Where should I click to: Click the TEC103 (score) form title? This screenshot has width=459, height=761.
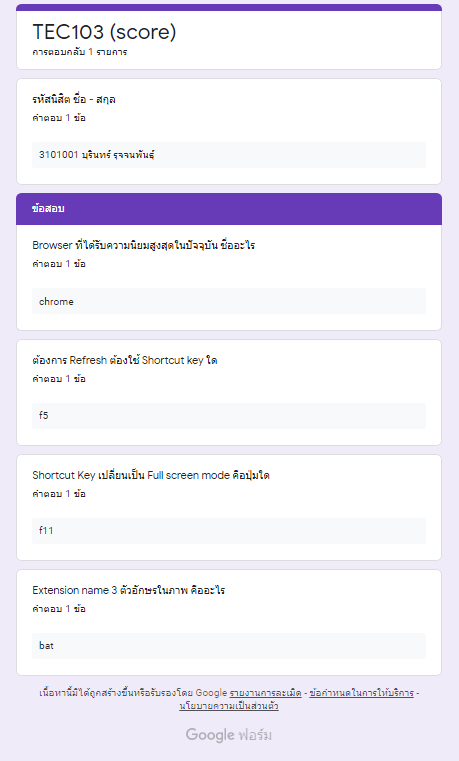tap(104, 32)
